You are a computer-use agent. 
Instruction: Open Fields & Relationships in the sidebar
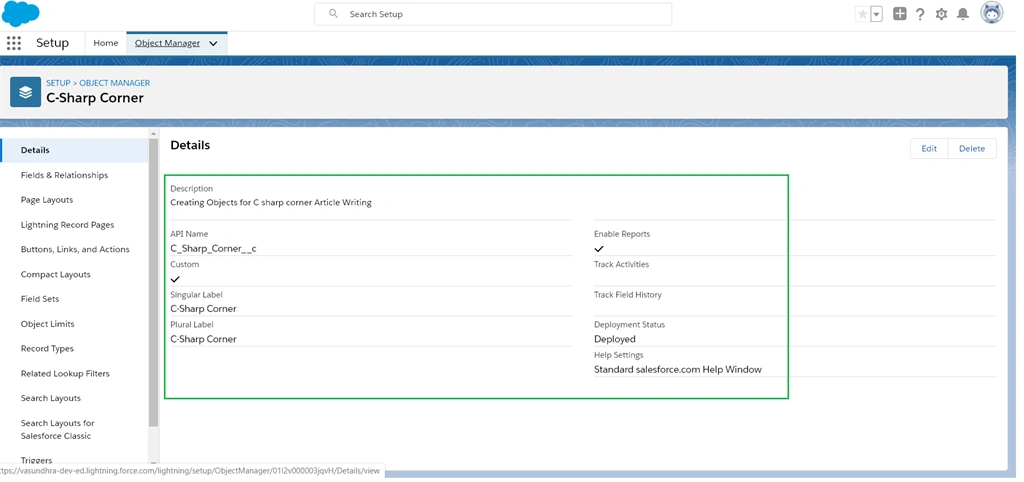65,175
